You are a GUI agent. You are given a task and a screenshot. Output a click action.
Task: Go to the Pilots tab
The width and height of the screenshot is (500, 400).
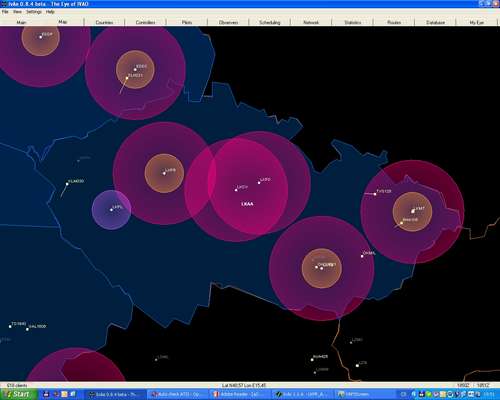[187, 22]
